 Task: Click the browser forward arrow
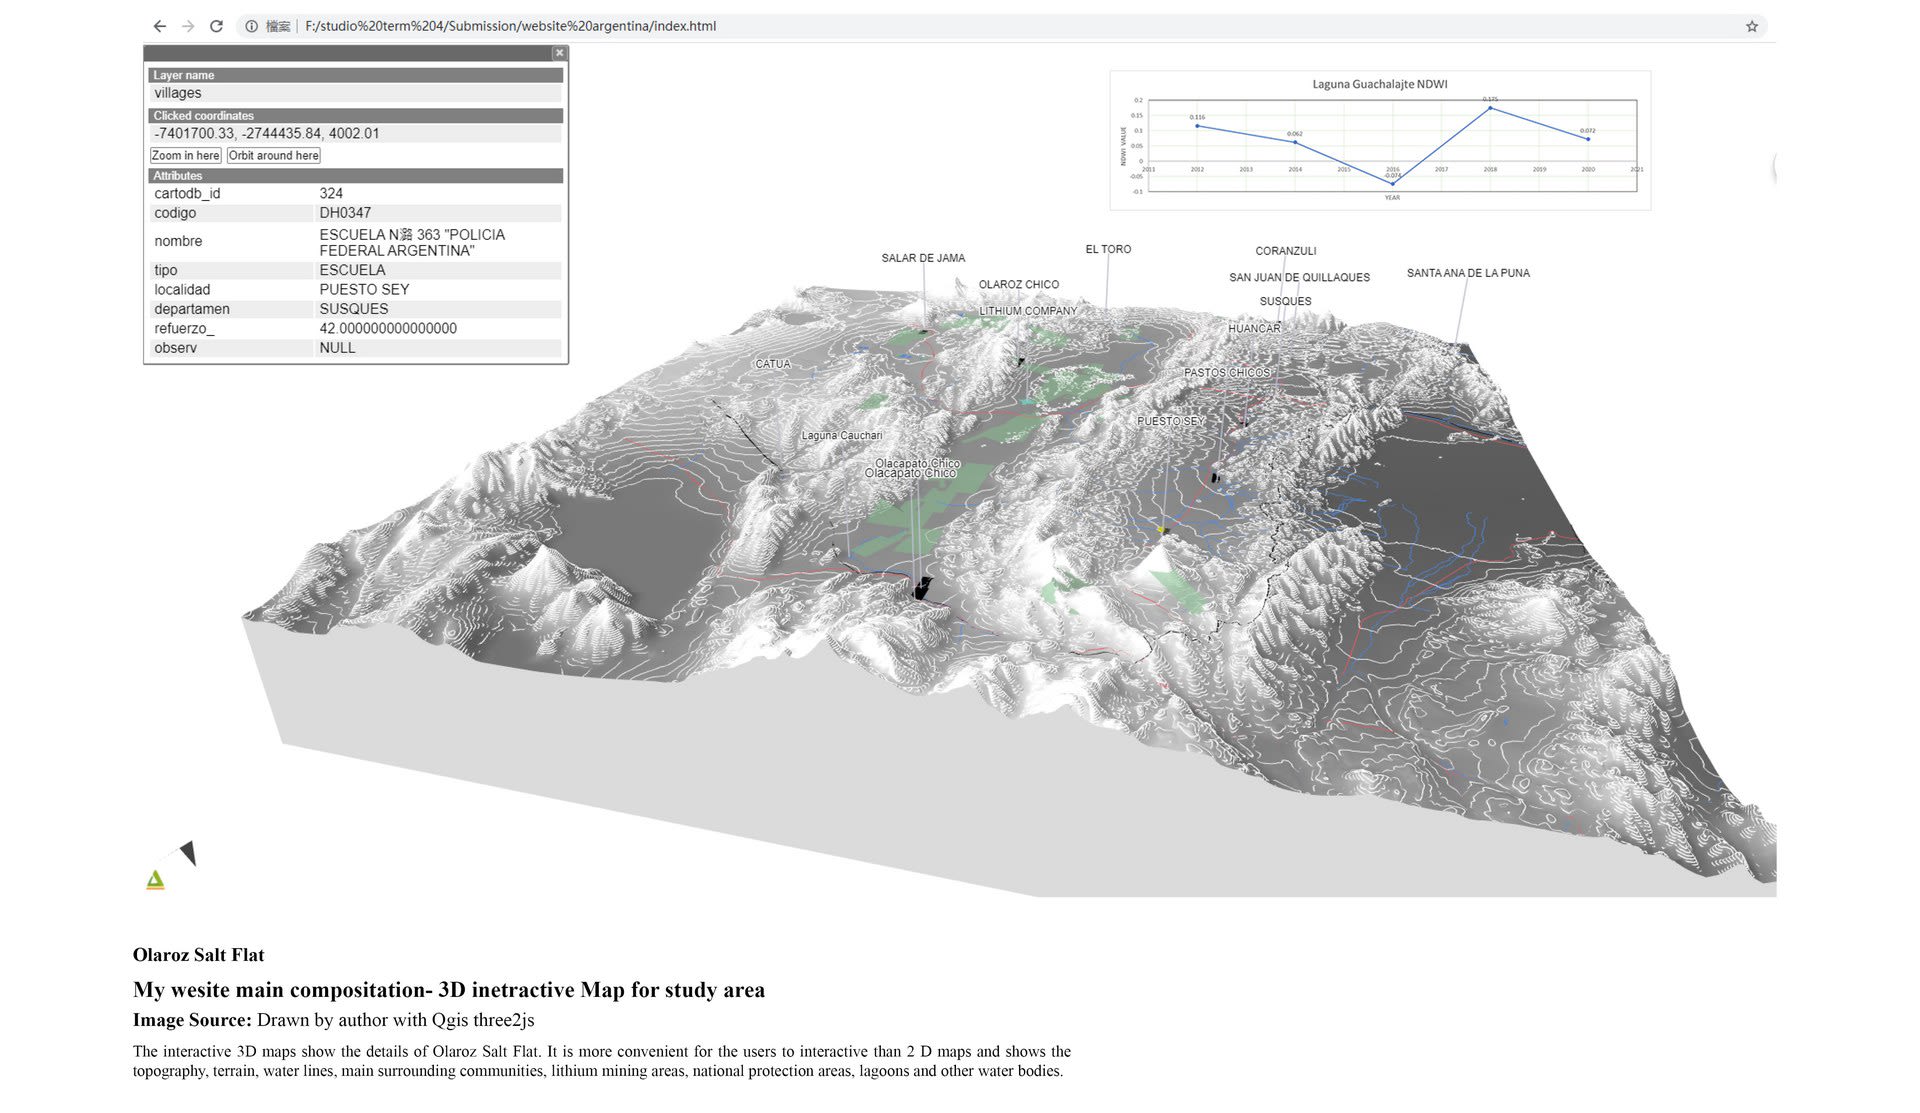(x=187, y=26)
